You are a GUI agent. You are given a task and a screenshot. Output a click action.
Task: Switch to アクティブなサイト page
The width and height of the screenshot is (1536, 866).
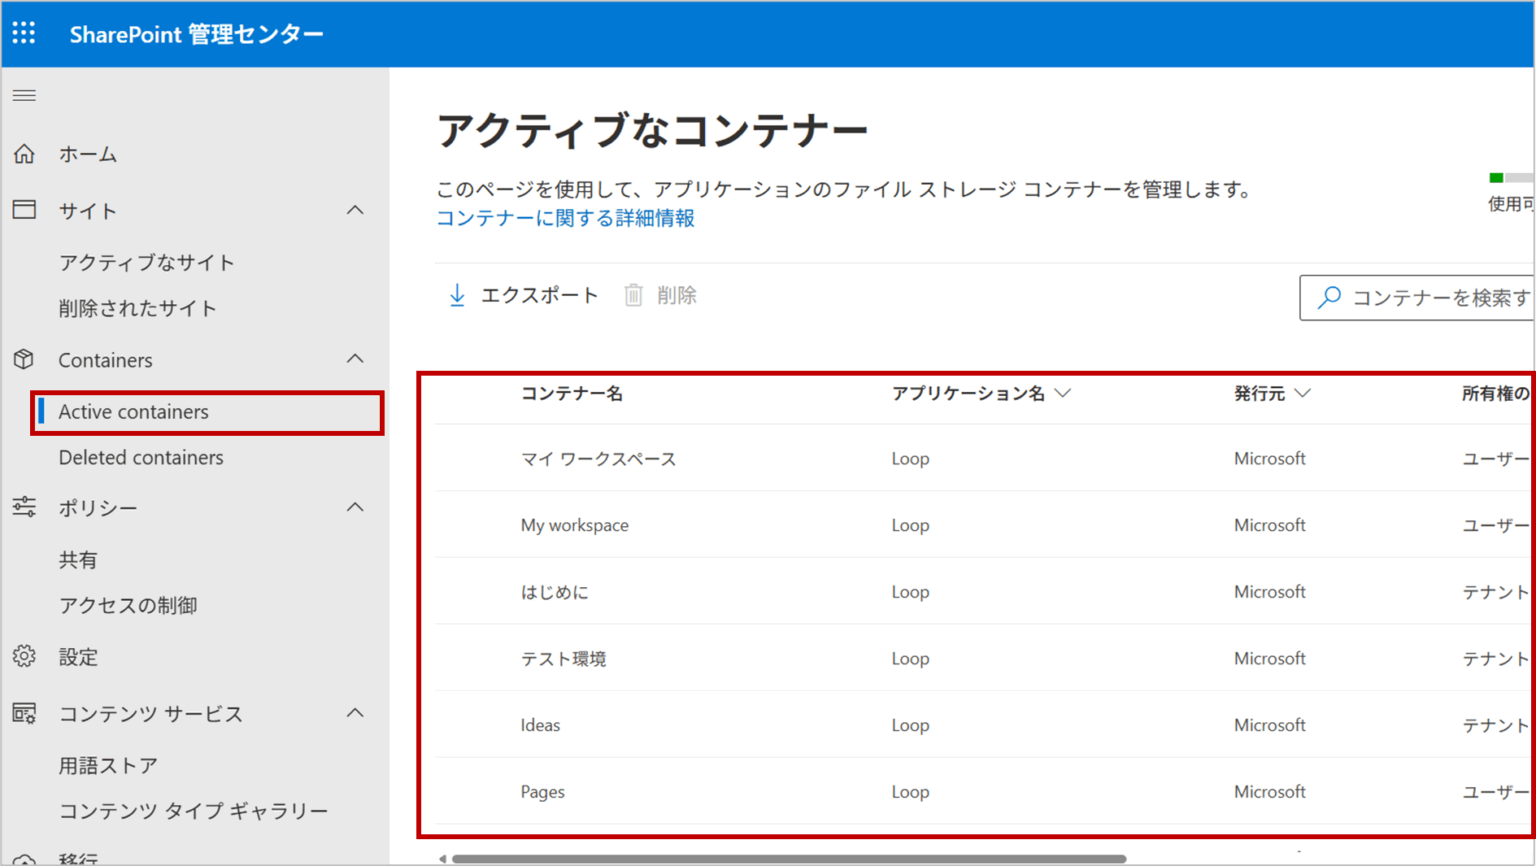148,261
